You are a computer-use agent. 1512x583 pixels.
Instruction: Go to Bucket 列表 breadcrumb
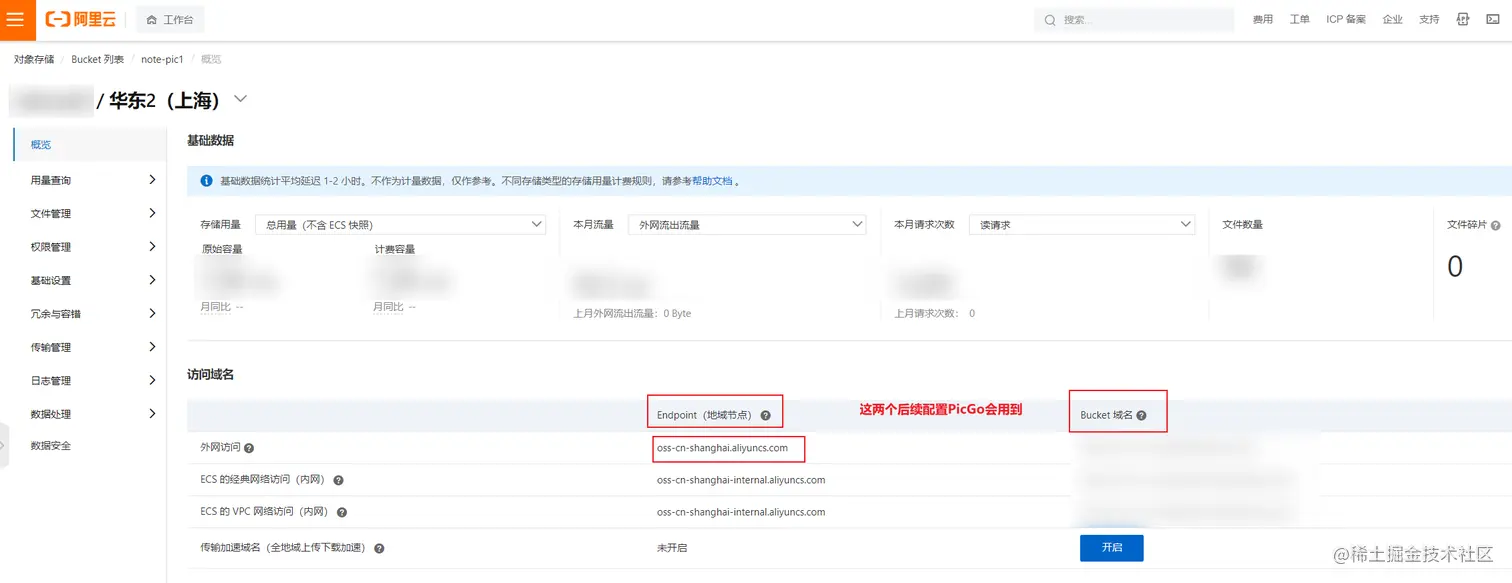point(98,59)
